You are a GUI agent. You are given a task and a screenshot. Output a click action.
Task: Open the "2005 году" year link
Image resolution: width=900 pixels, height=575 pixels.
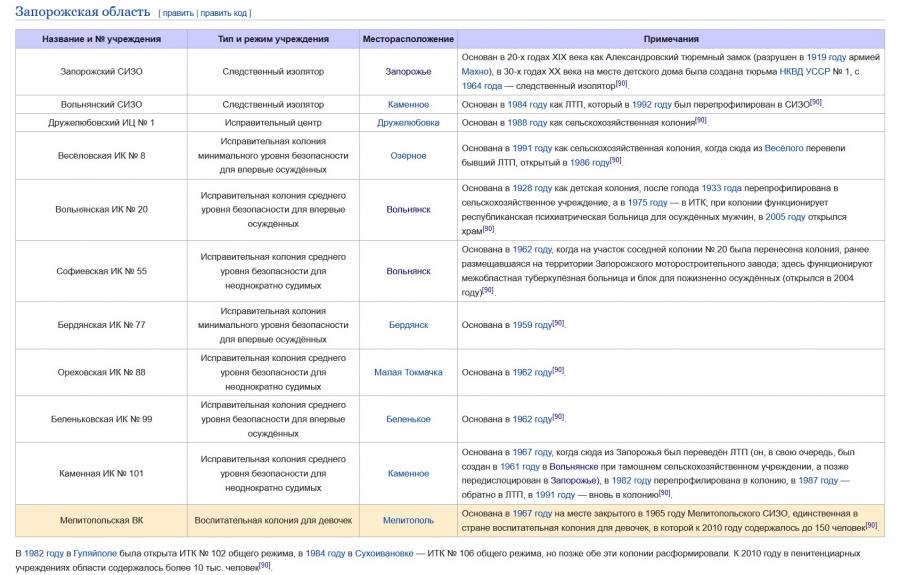[x=787, y=217]
